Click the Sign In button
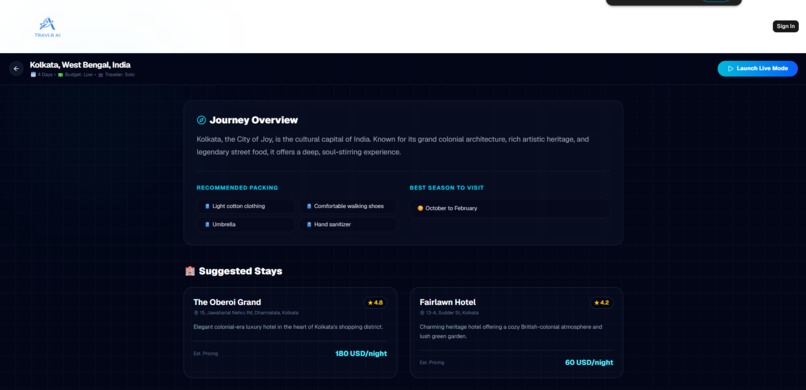 coord(785,26)
